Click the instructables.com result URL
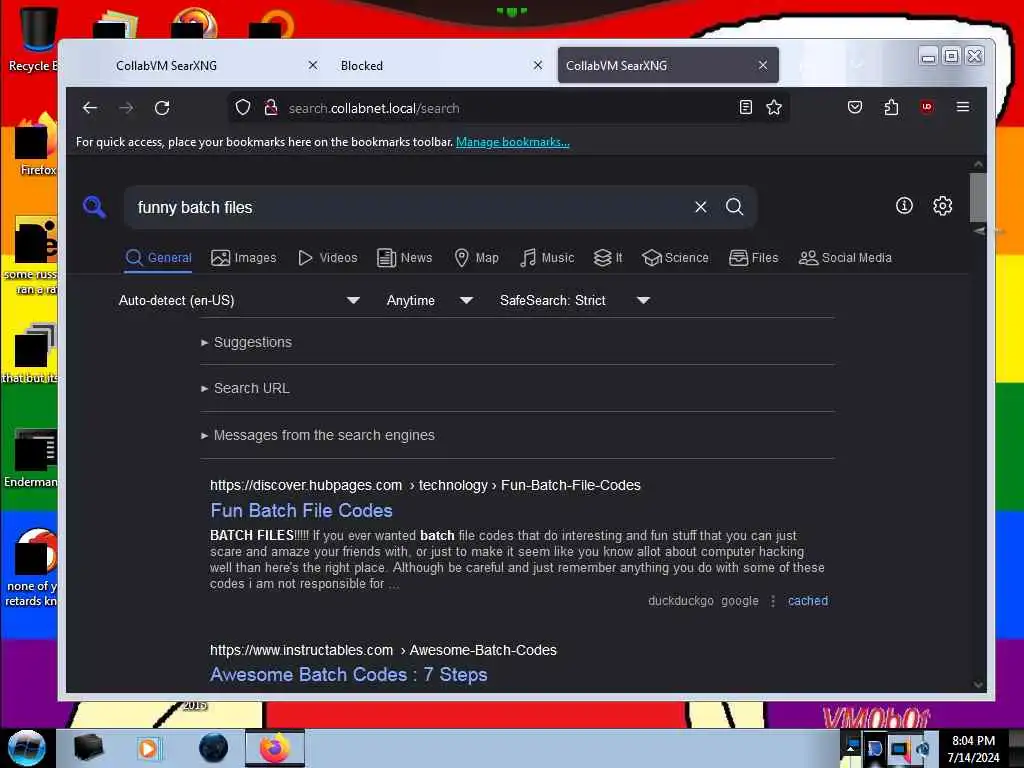This screenshot has height=768, width=1024. coord(383,650)
